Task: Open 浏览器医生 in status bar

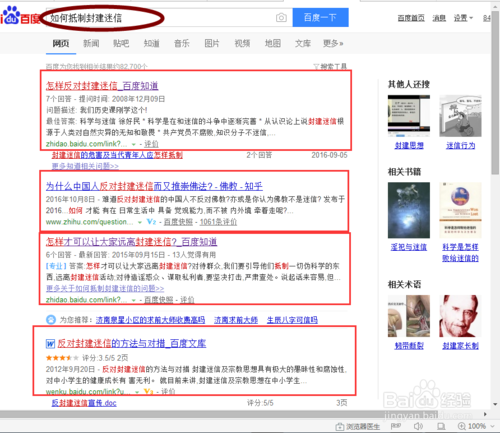Action: [357, 426]
